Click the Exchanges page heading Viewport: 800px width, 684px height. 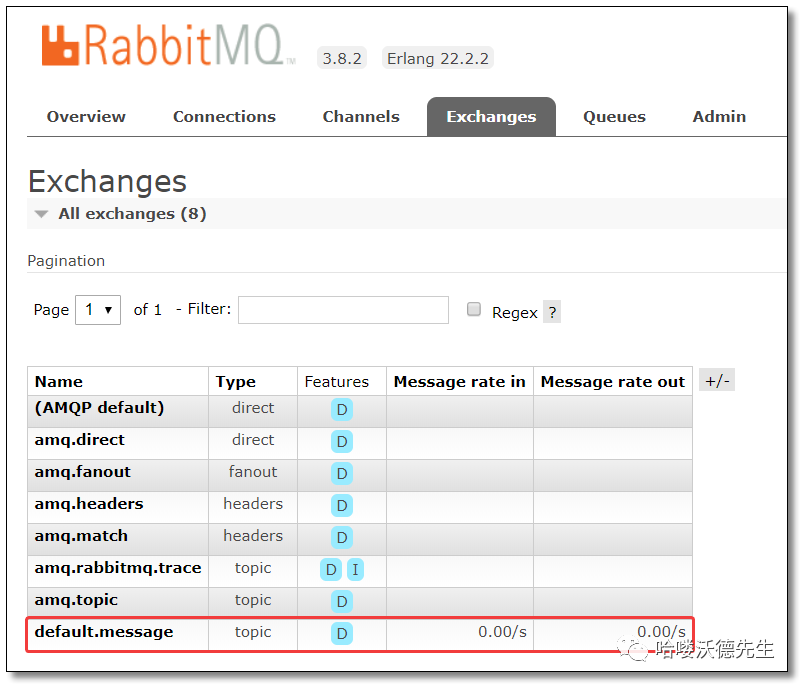(x=108, y=182)
